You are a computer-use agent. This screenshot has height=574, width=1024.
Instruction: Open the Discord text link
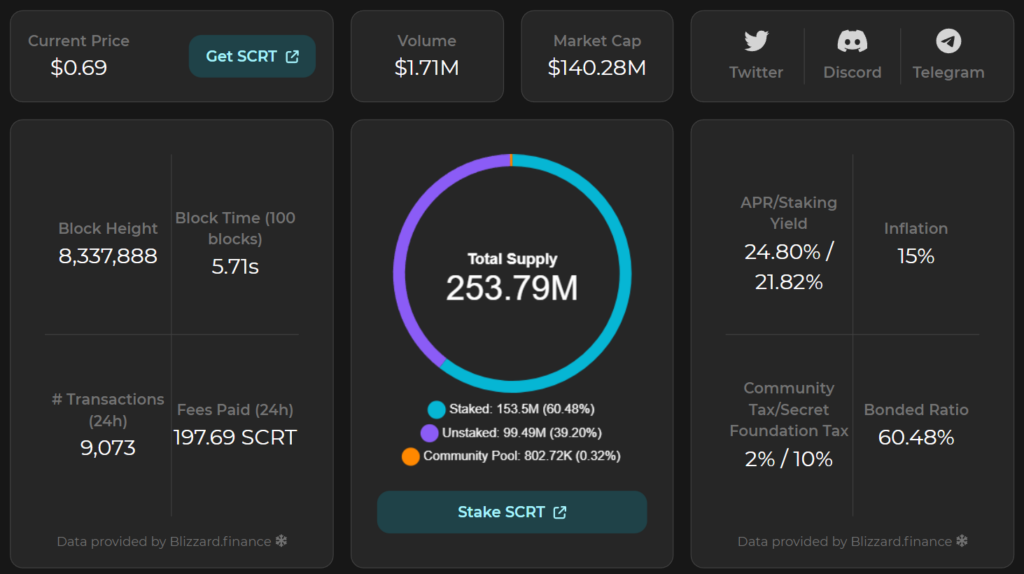click(x=852, y=73)
